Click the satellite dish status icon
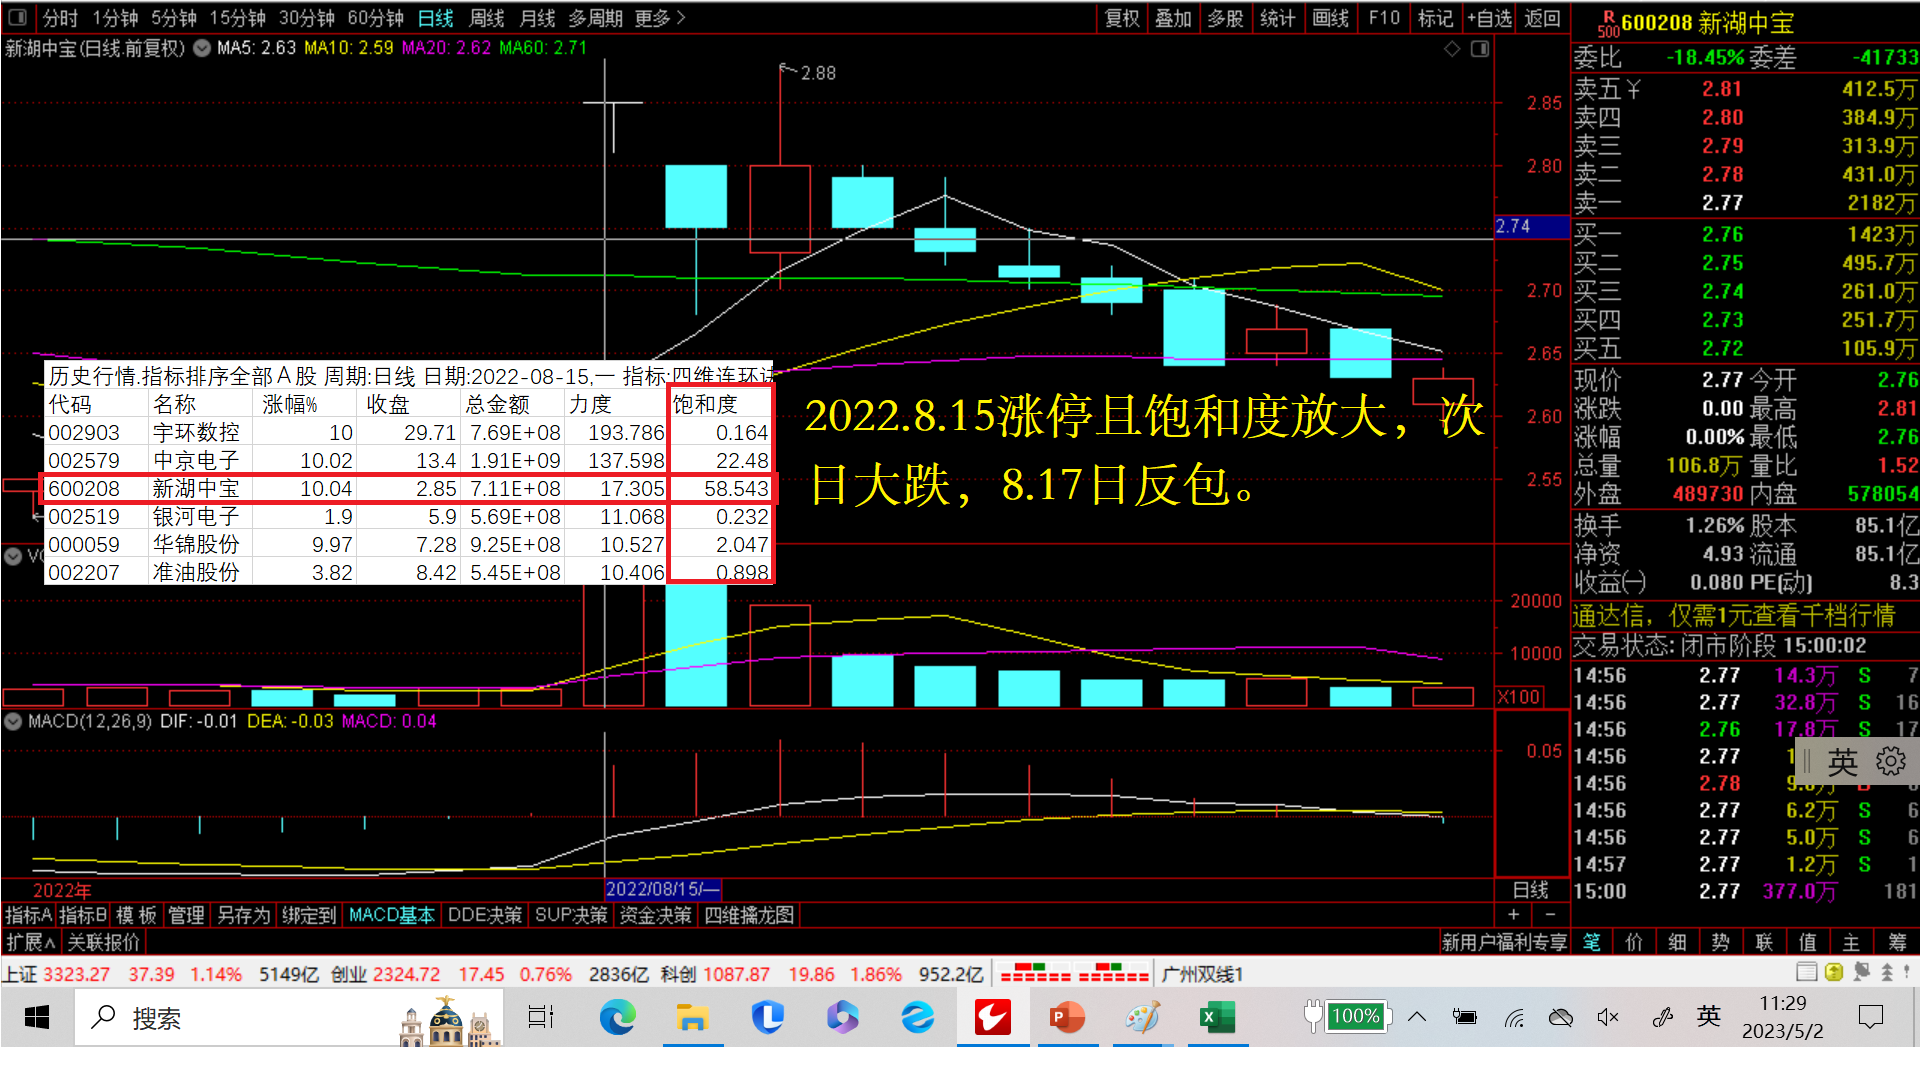1920x1080 pixels. [1861, 971]
